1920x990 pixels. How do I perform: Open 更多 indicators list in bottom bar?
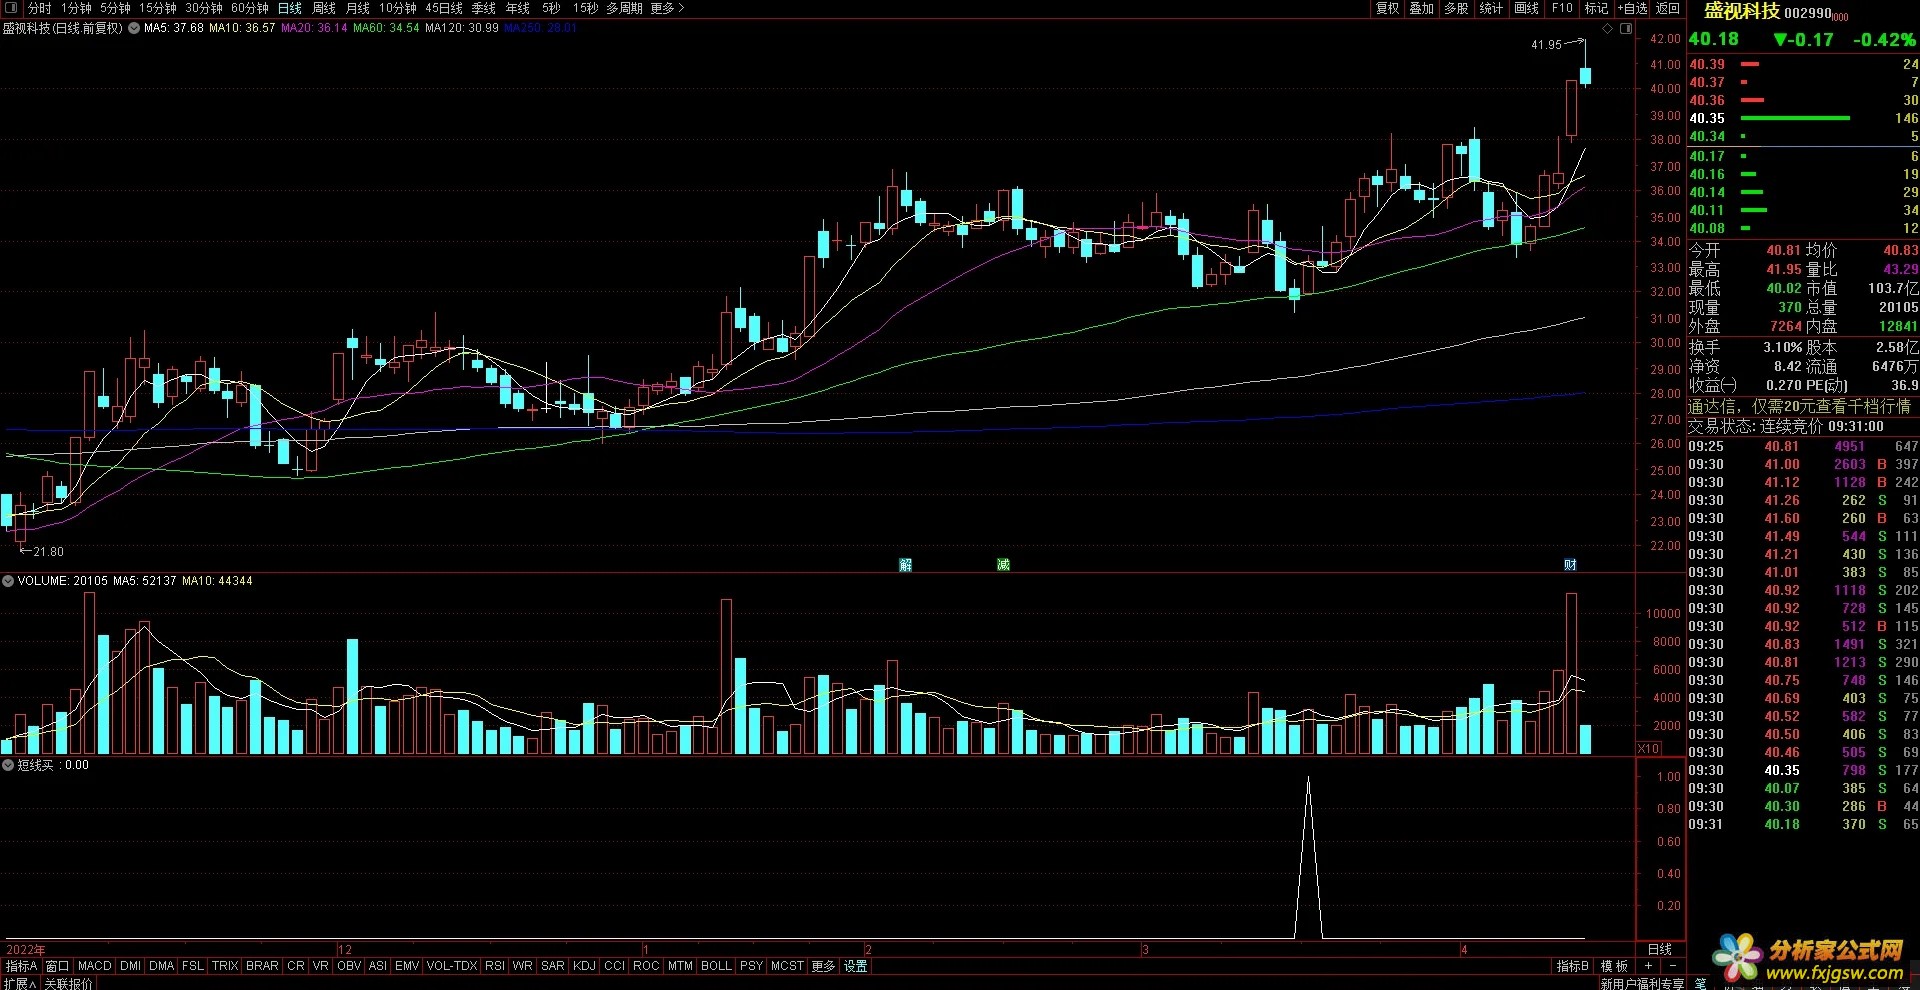pos(823,966)
